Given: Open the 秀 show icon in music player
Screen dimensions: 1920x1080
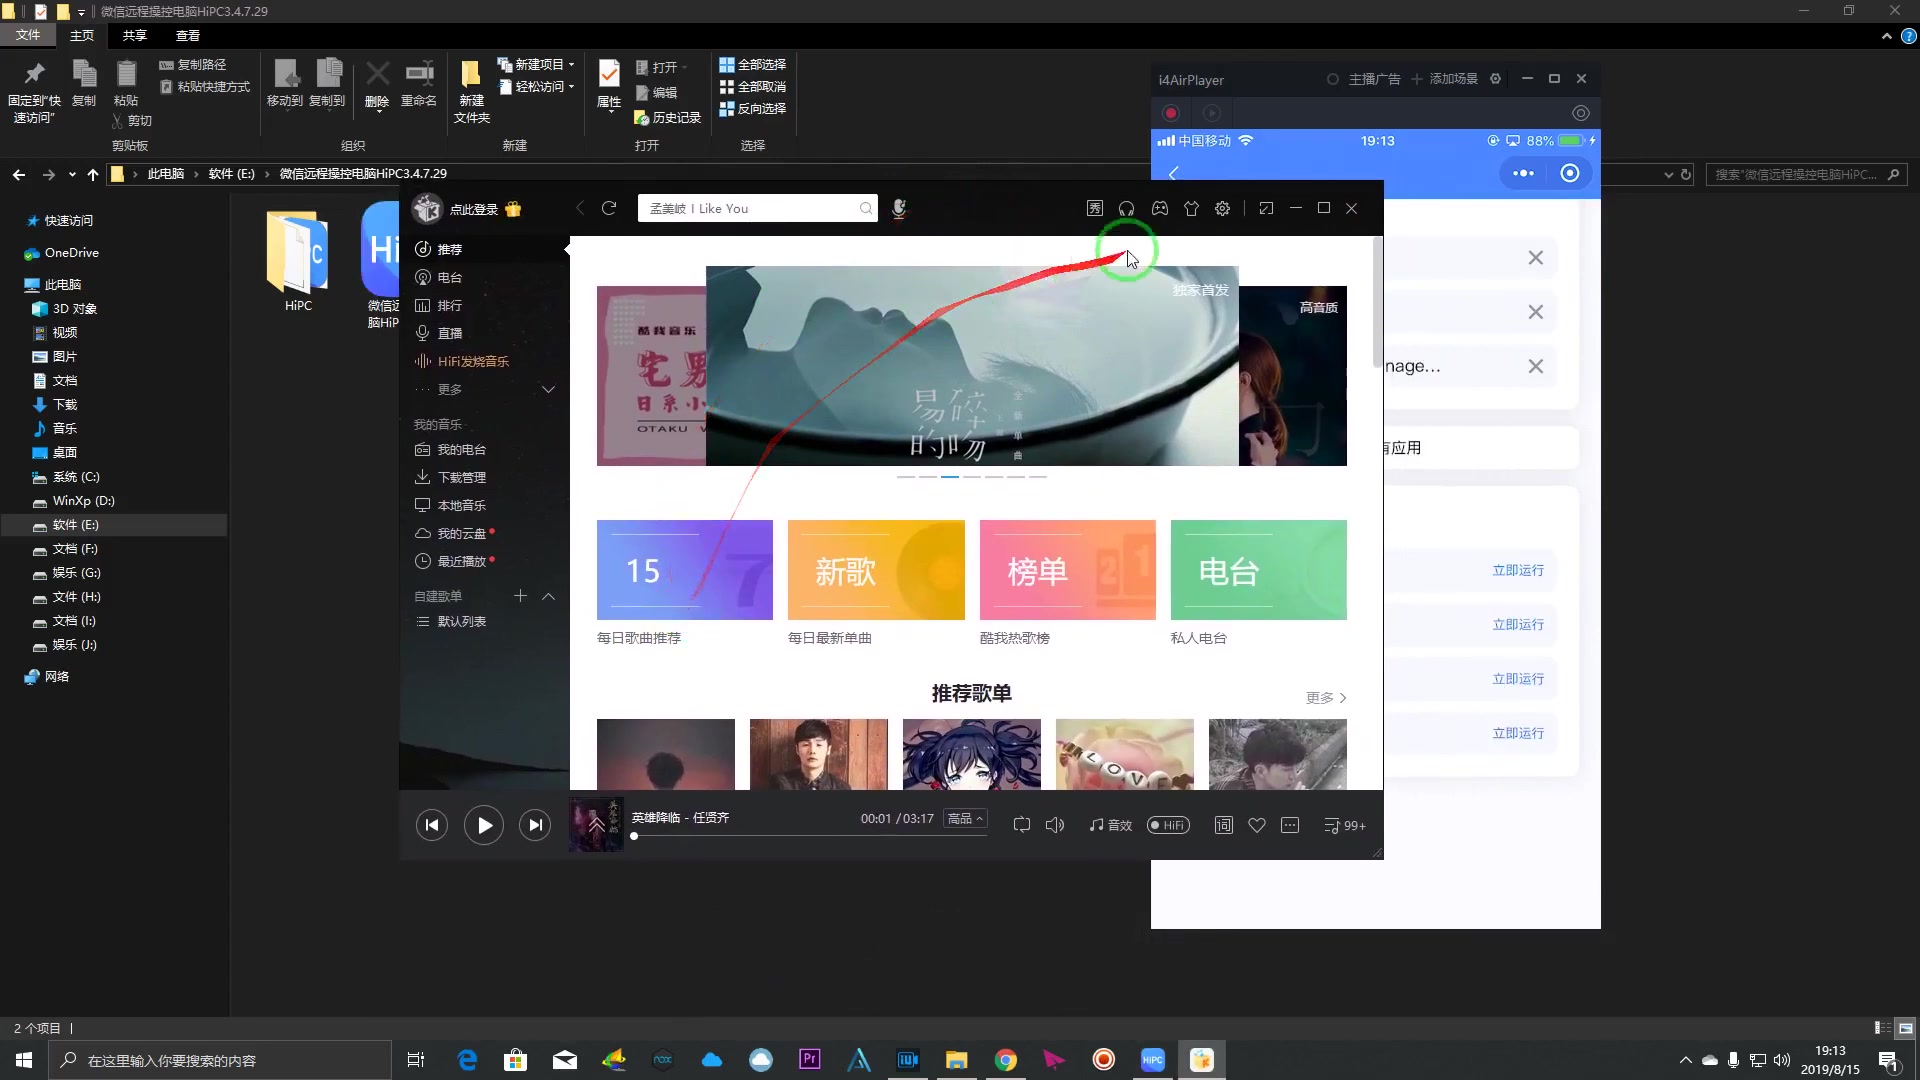Looking at the screenshot, I should 1095,208.
